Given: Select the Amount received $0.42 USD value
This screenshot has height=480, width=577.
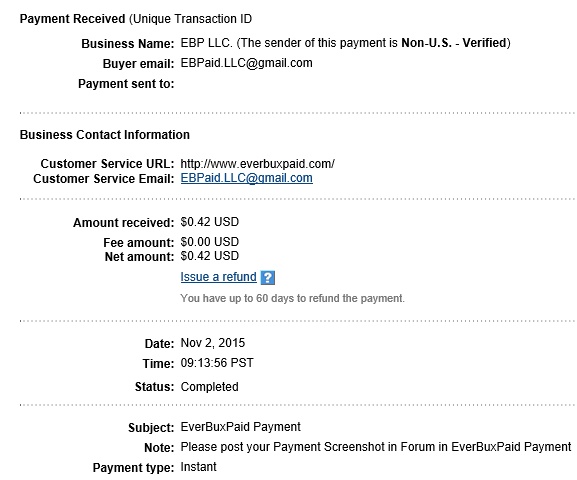Looking at the screenshot, I should tap(210, 222).
